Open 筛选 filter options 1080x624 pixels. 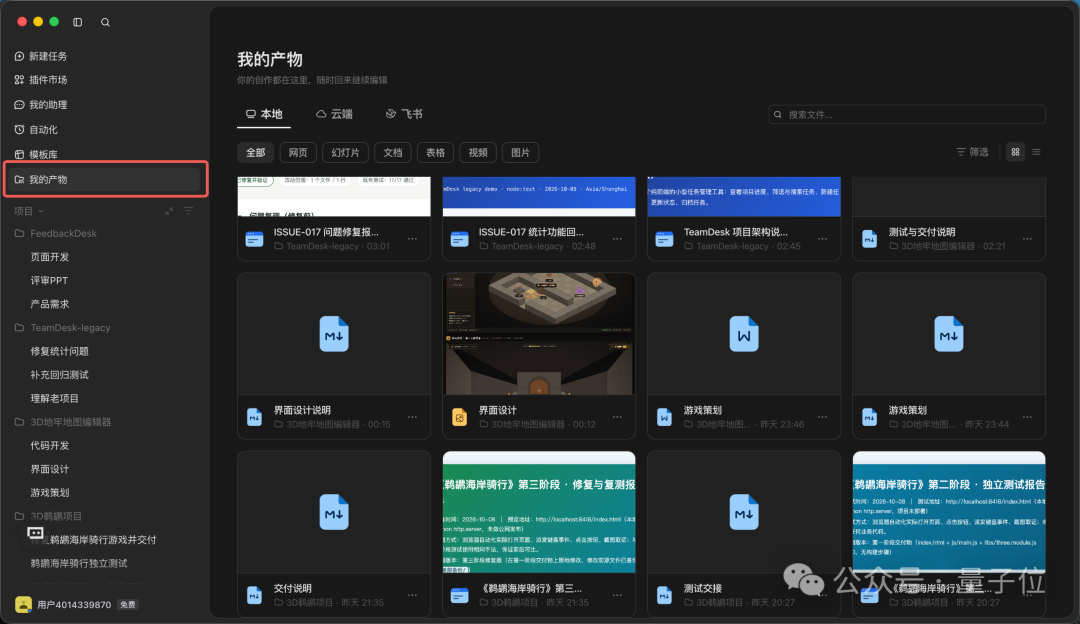972,152
